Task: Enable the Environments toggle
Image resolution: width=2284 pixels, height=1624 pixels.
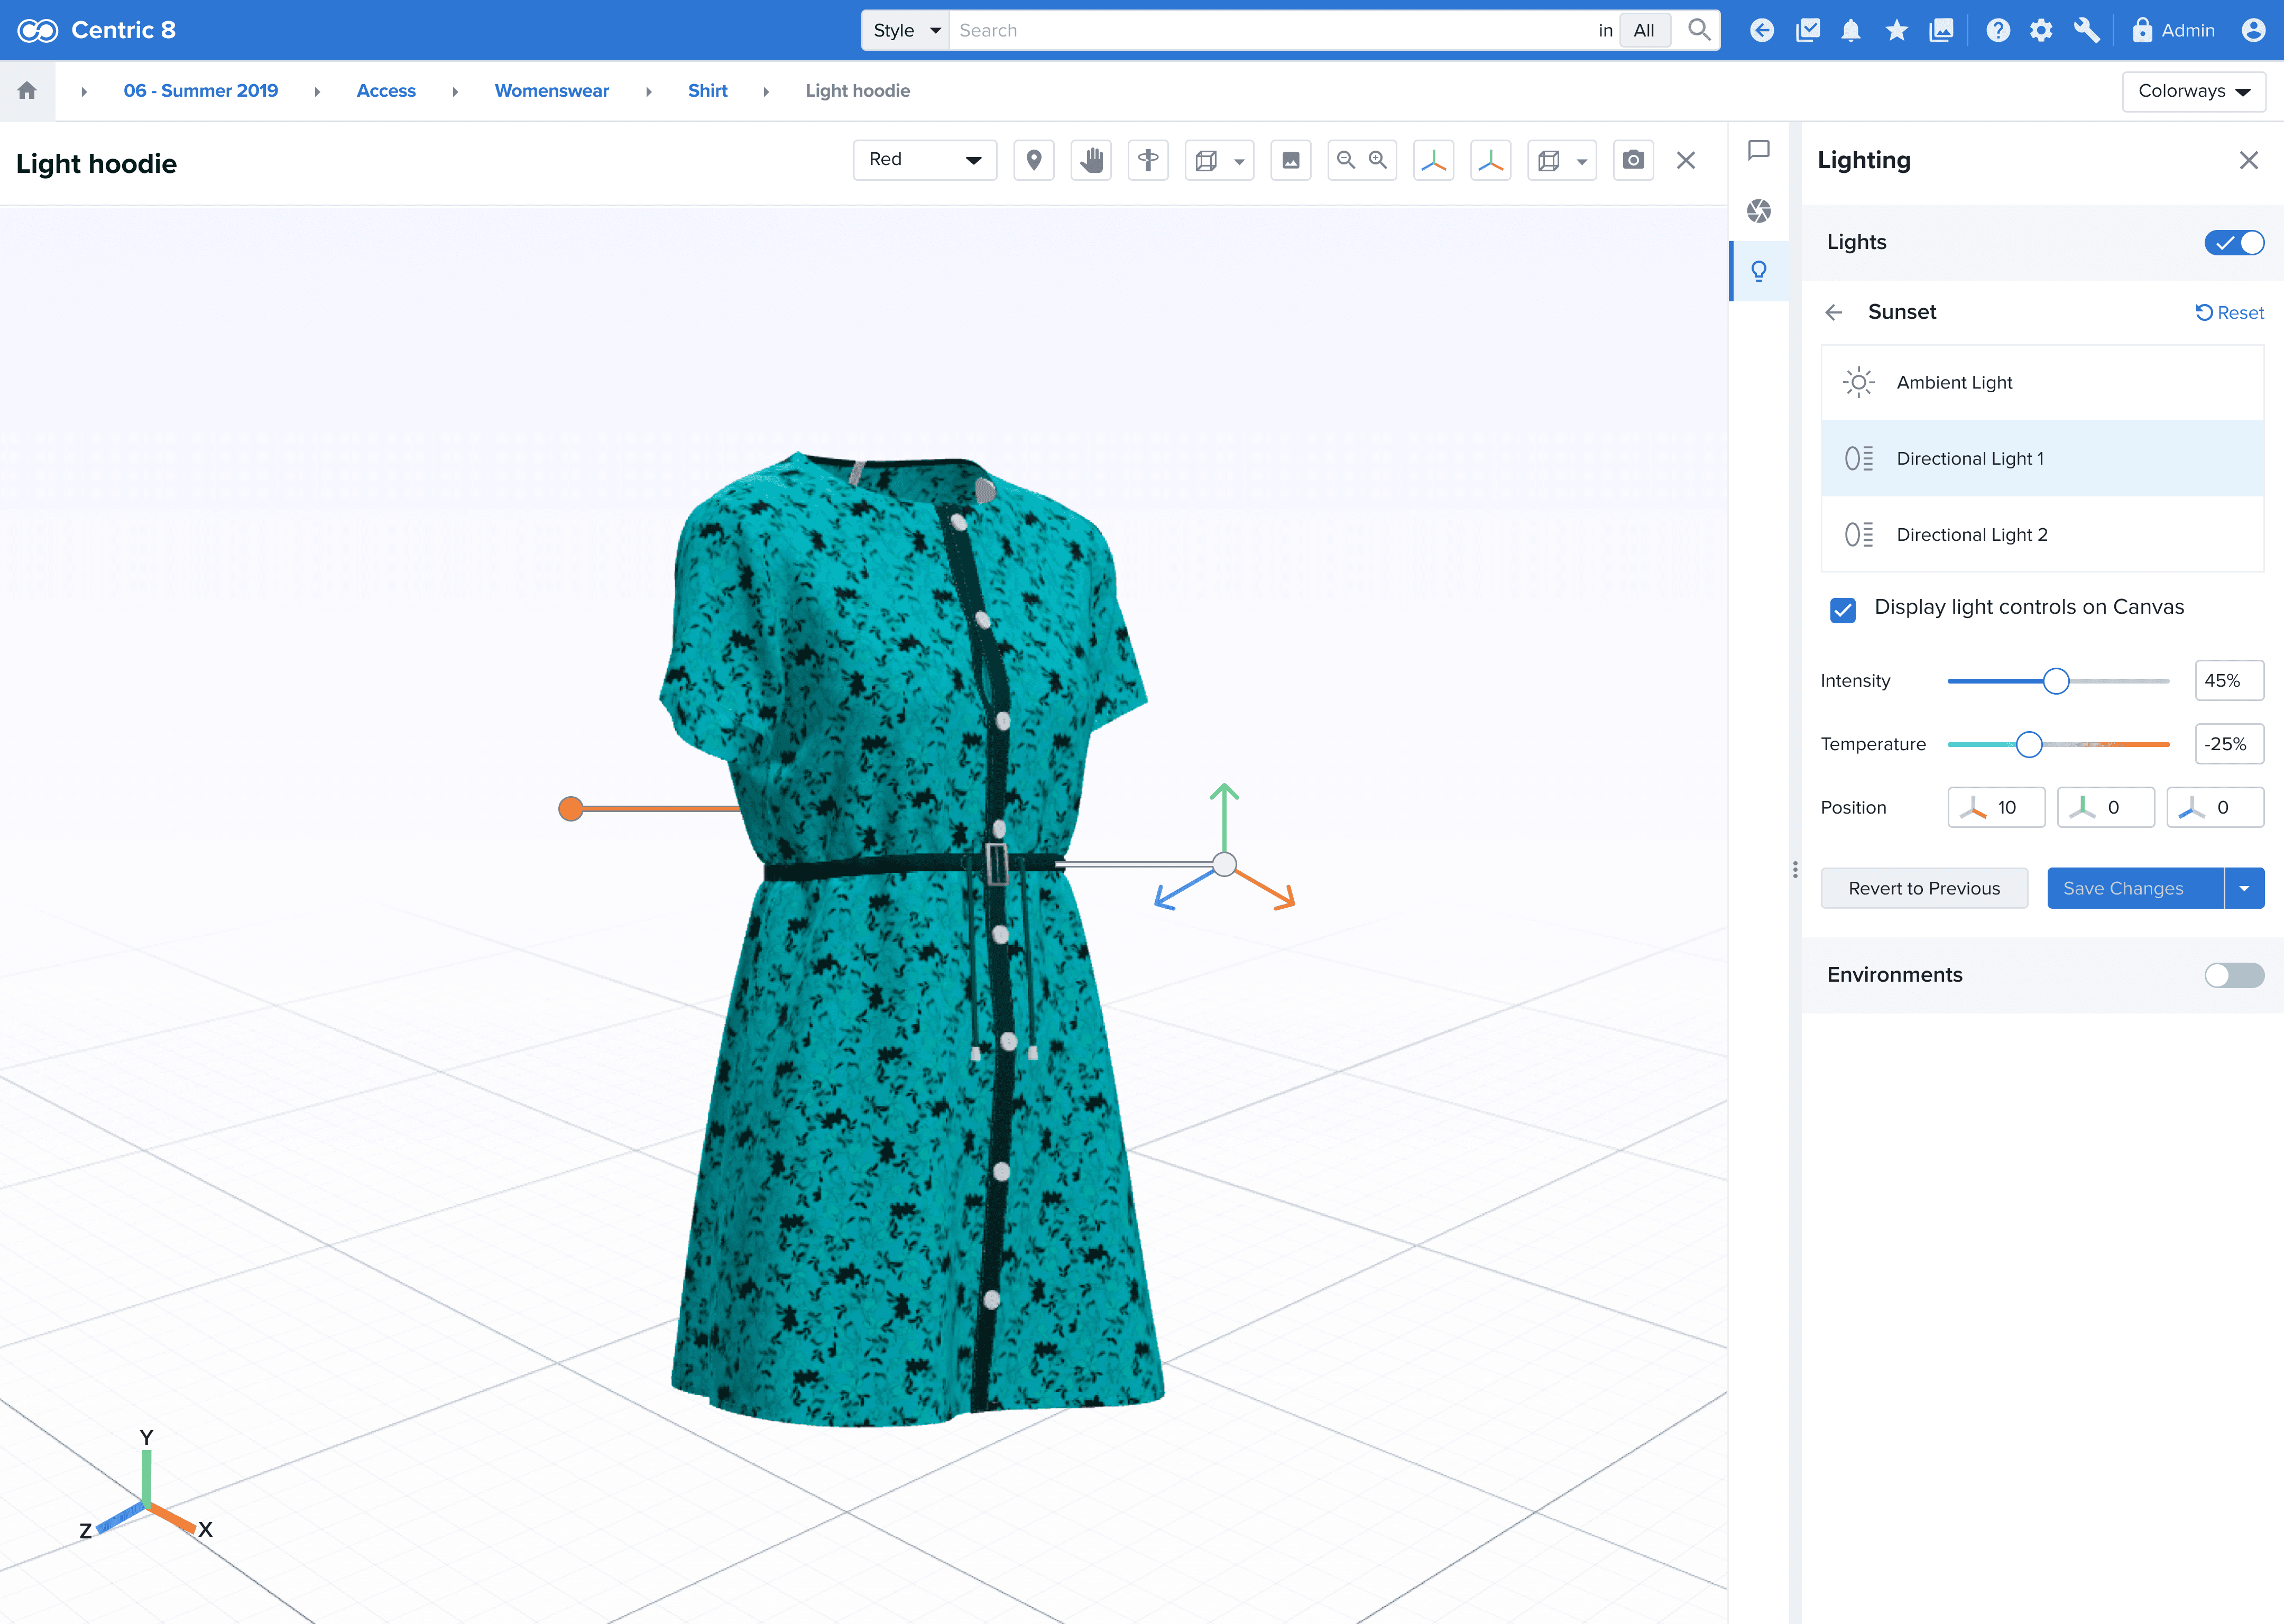Action: click(x=2233, y=975)
